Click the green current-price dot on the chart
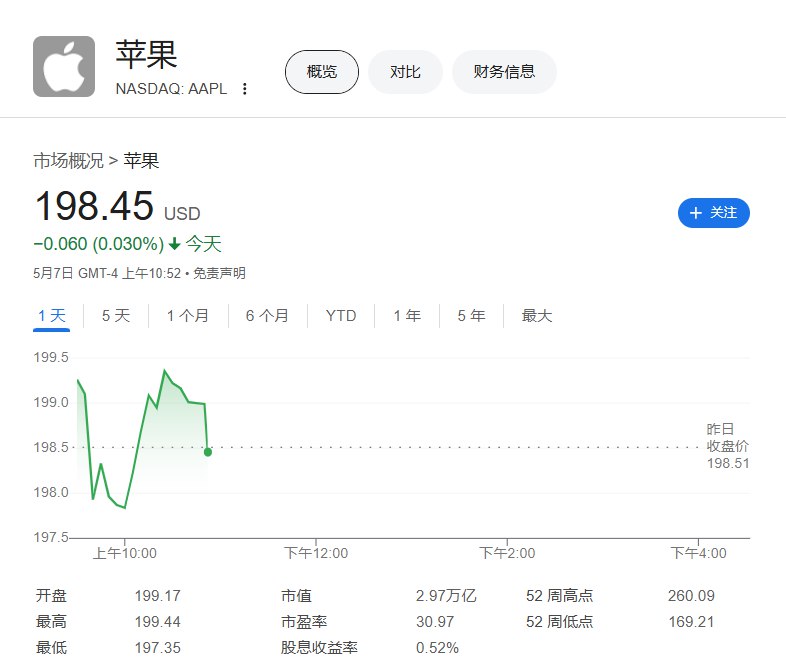 [x=208, y=452]
